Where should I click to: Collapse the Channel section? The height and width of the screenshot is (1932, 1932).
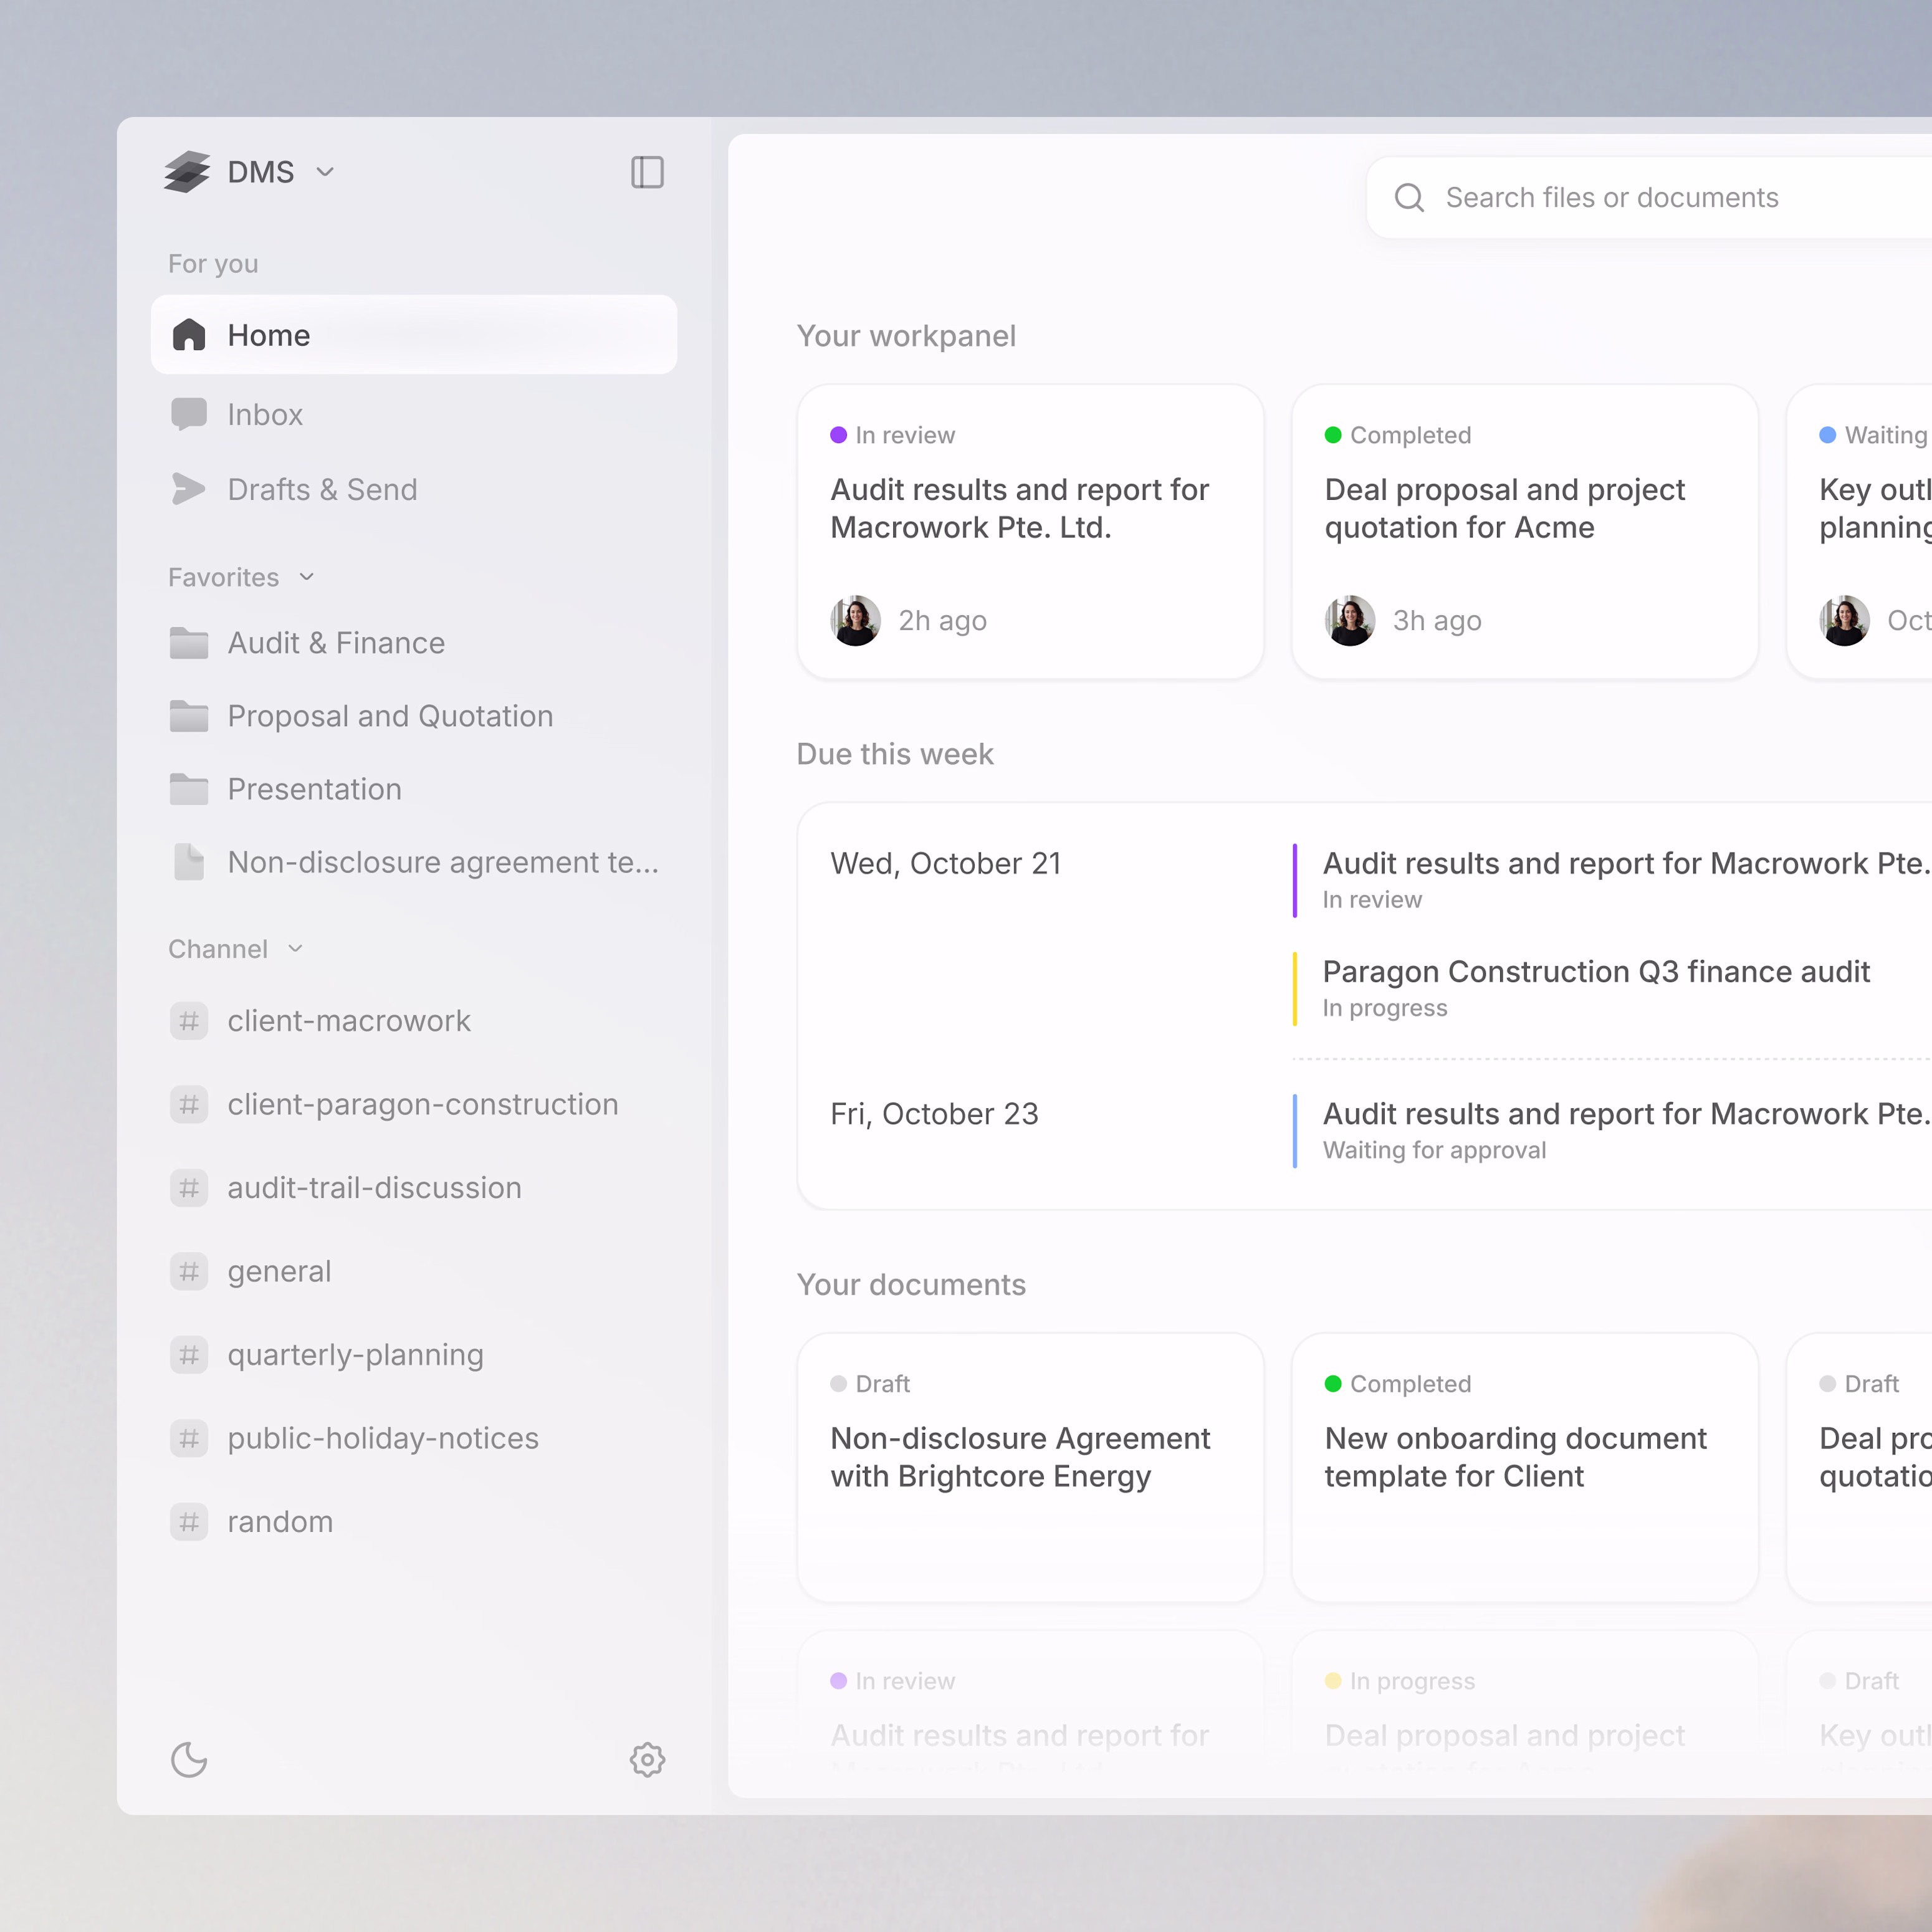[x=295, y=949]
